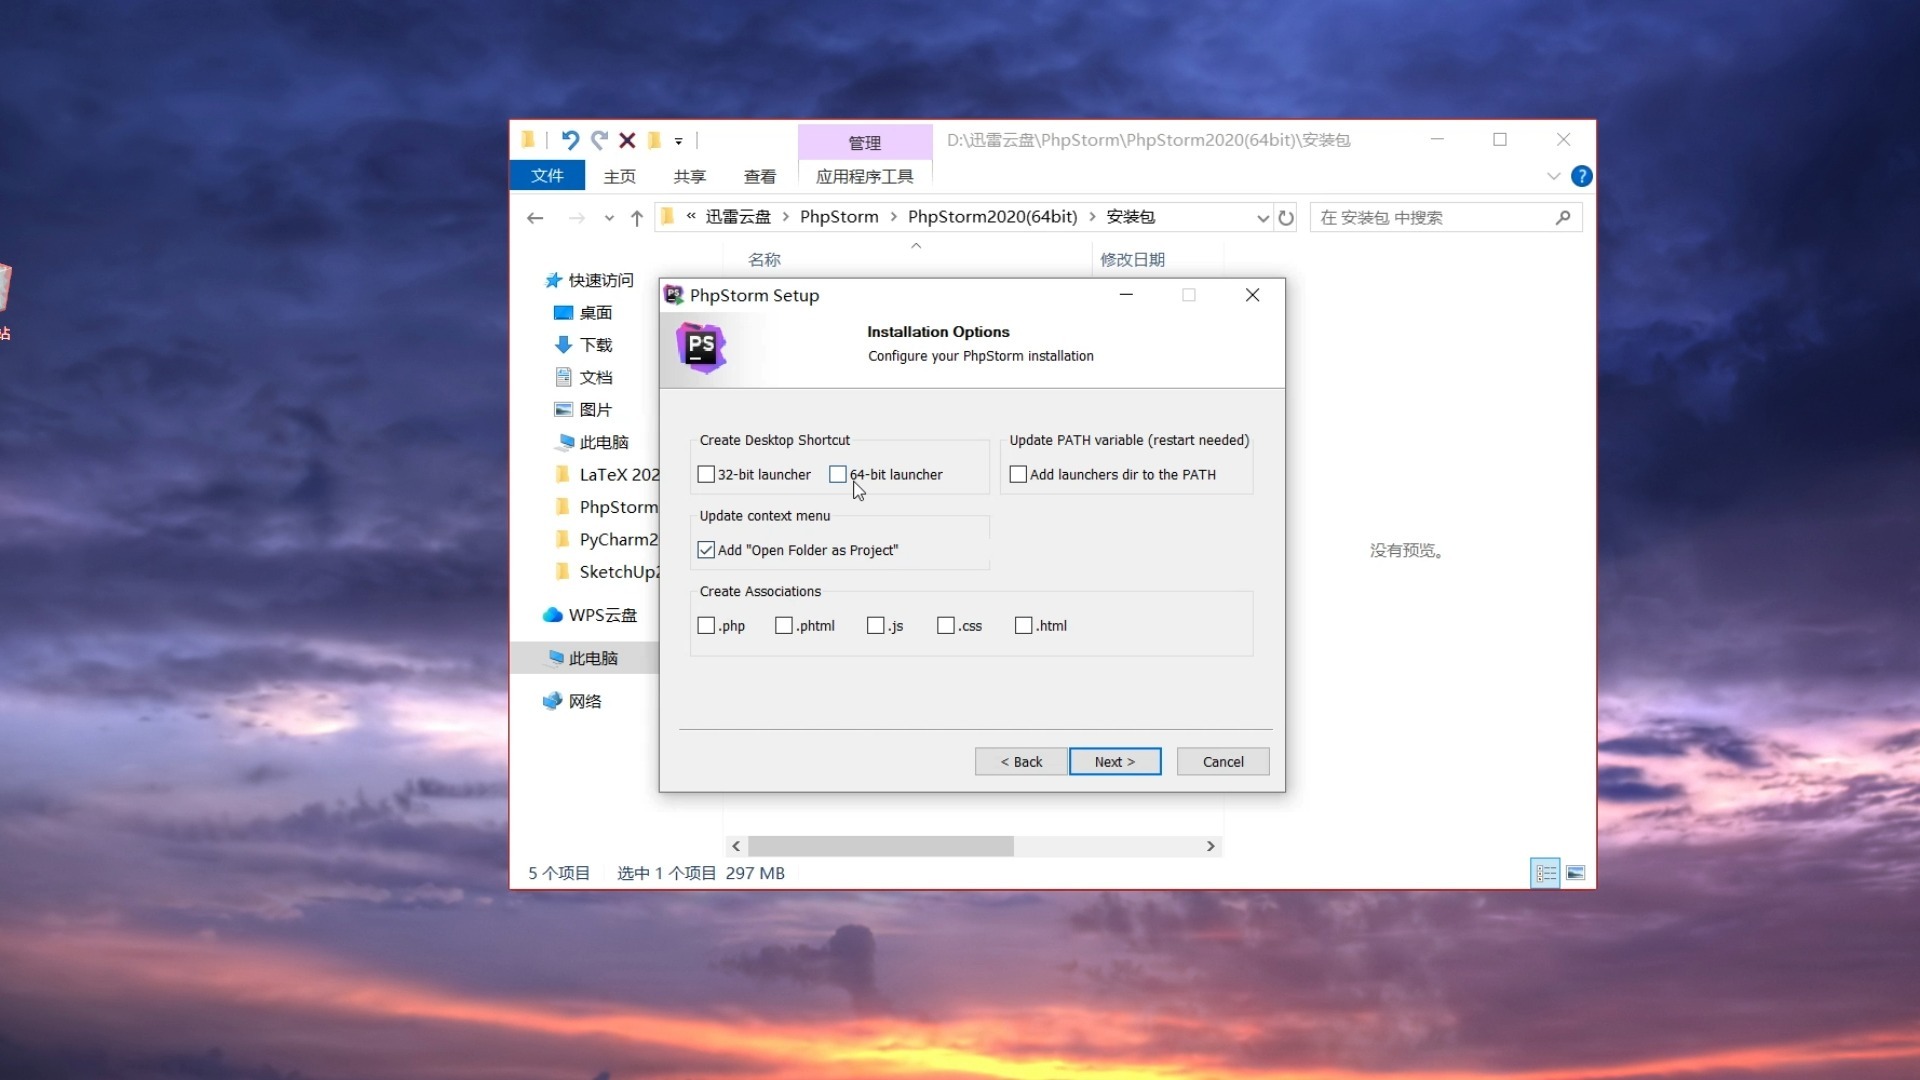Switch to the 共享 ribbon tab

689,176
